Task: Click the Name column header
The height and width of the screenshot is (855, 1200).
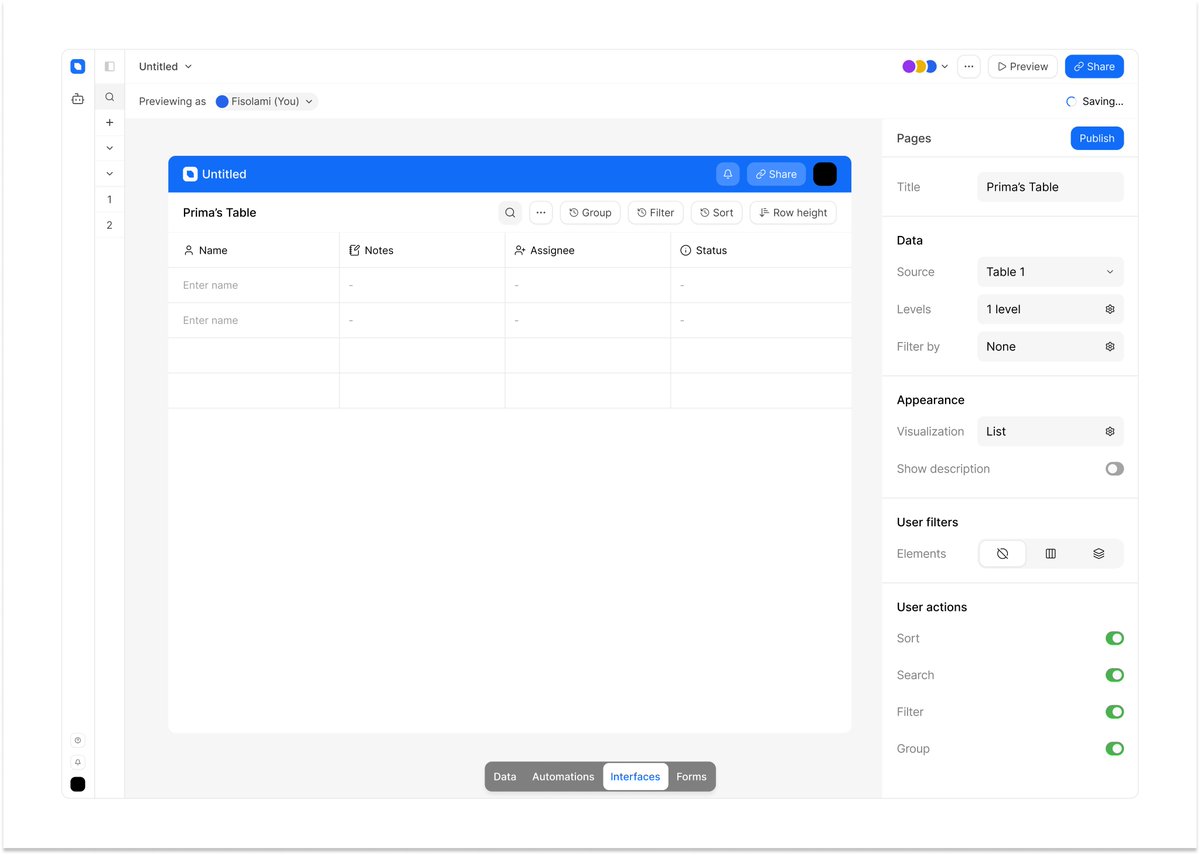Action: click(x=254, y=251)
